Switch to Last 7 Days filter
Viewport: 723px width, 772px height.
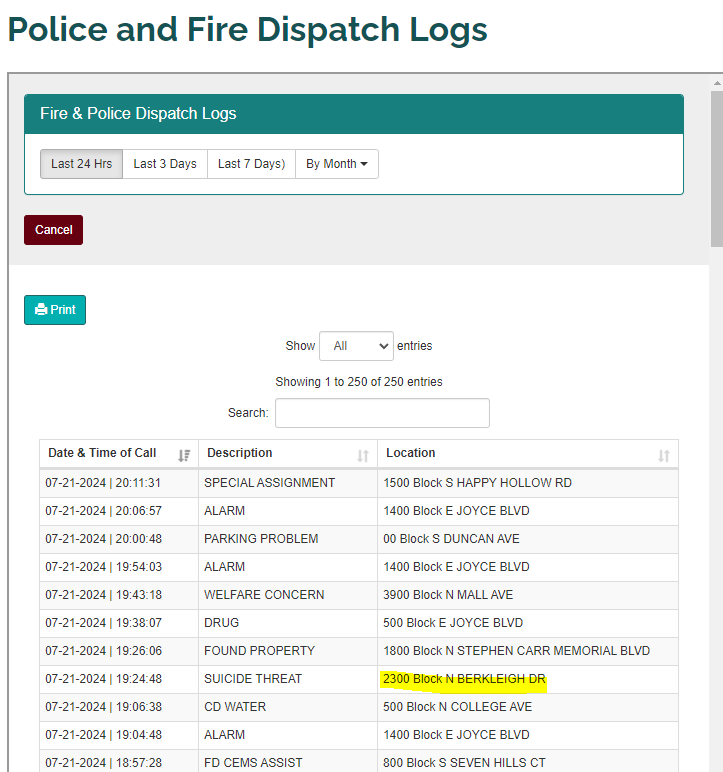coord(251,164)
